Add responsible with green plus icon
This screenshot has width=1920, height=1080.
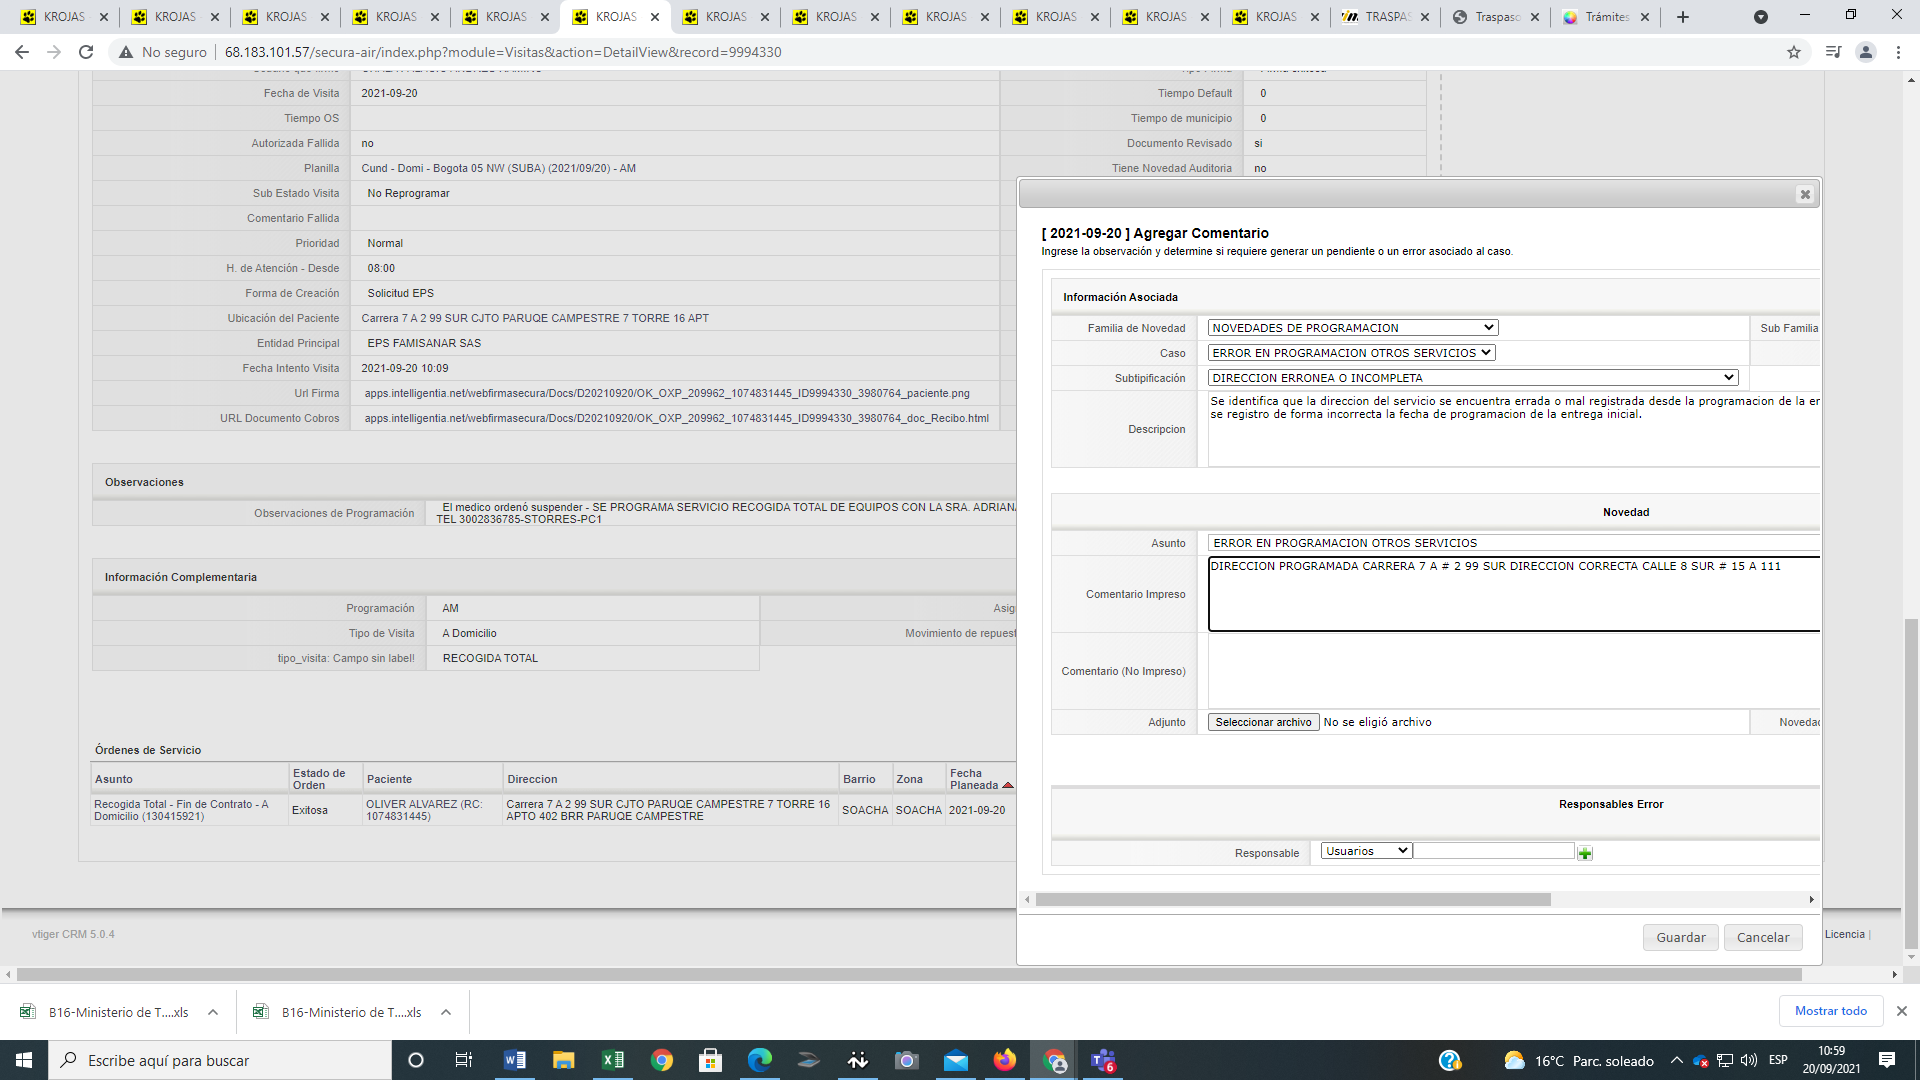click(x=1585, y=853)
